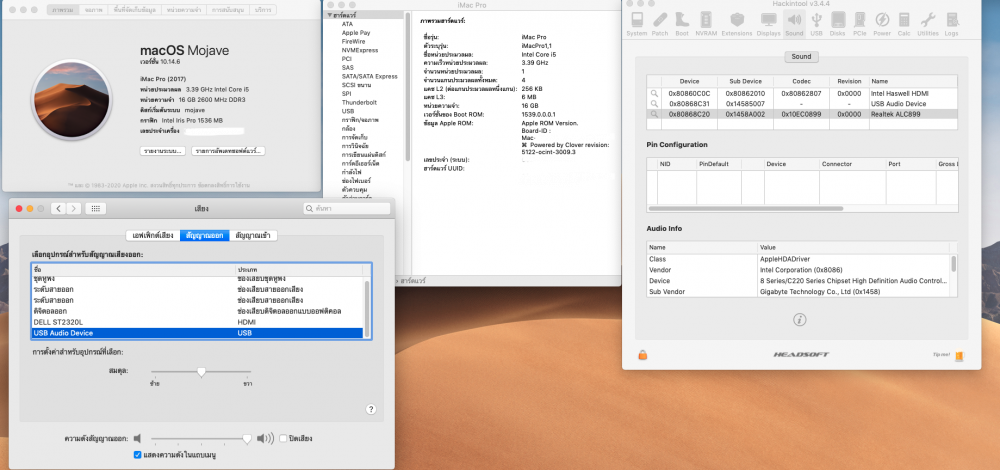Open the Utilities tab in Hackintool
This screenshot has width=1000, height=470.
click(928, 24)
